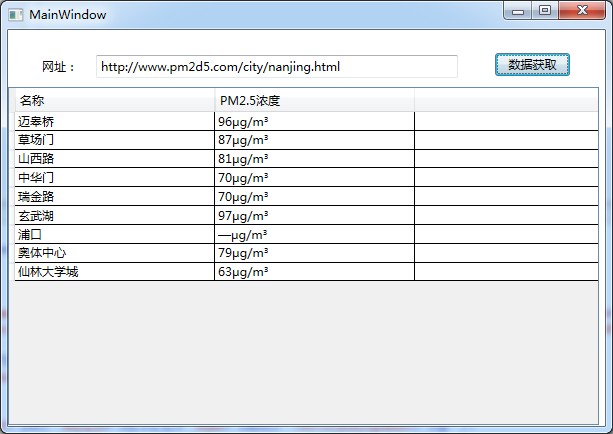Select the 奥体中心 name cell
Screen dimensions: 613x434
click(x=115, y=253)
